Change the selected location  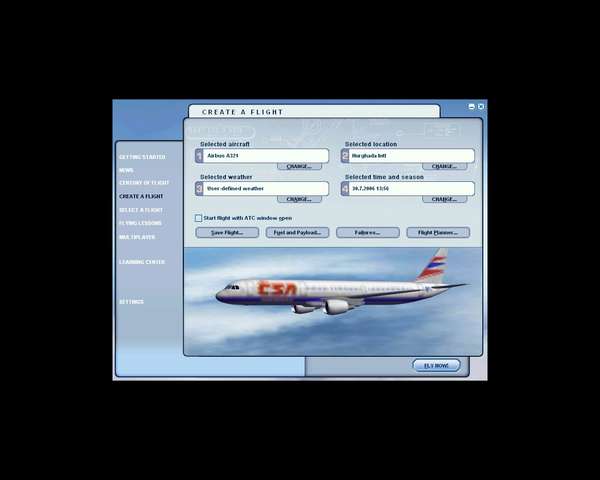point(445,167)
